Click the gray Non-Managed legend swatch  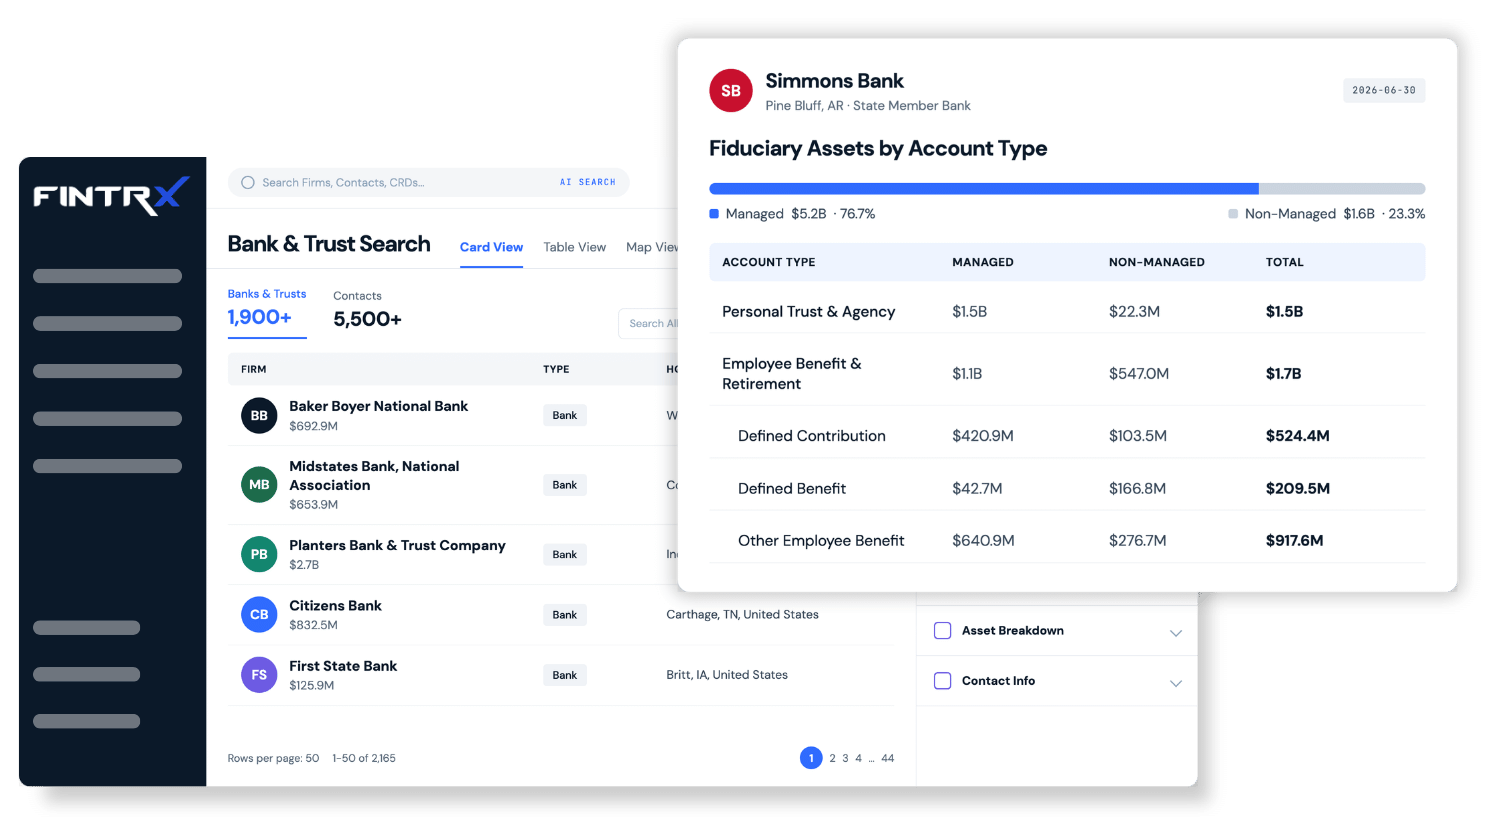click(1233, 214)
